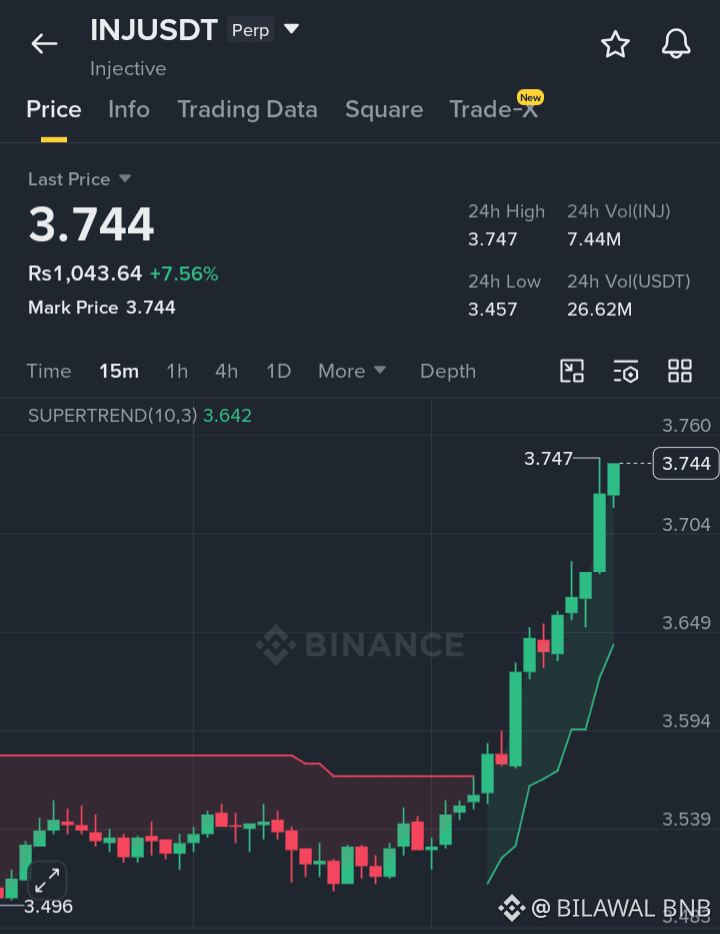Tap the 3.747 high marker on chart
The width and height of the screenshot is (720, 934).
click(x=548, y=458)
